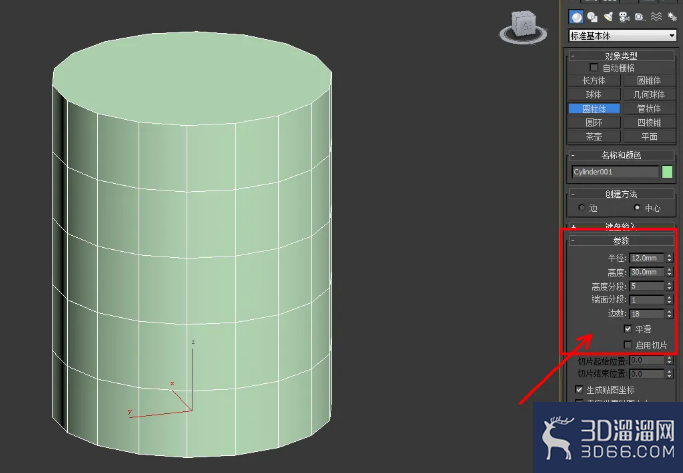
Task: Click the 切片结束位置 value field
Action: tap(647, 374)
